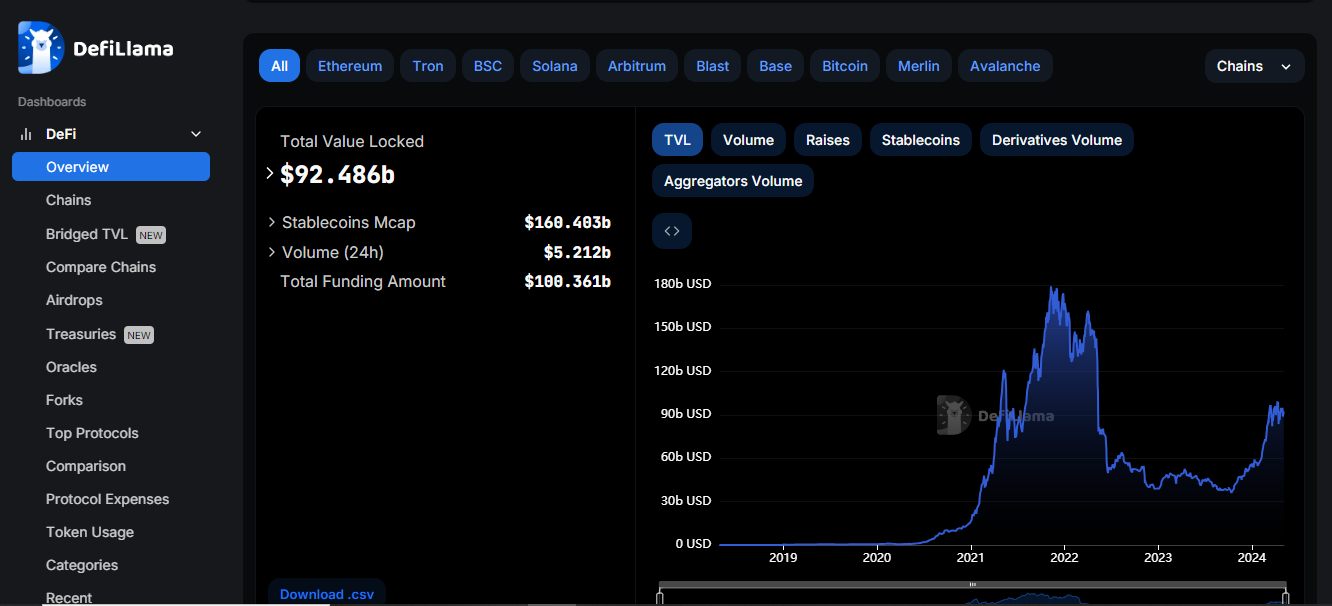1332x606 pixels.
Task: Toggle the Raises chart series
Action: (x=828, y=140)
